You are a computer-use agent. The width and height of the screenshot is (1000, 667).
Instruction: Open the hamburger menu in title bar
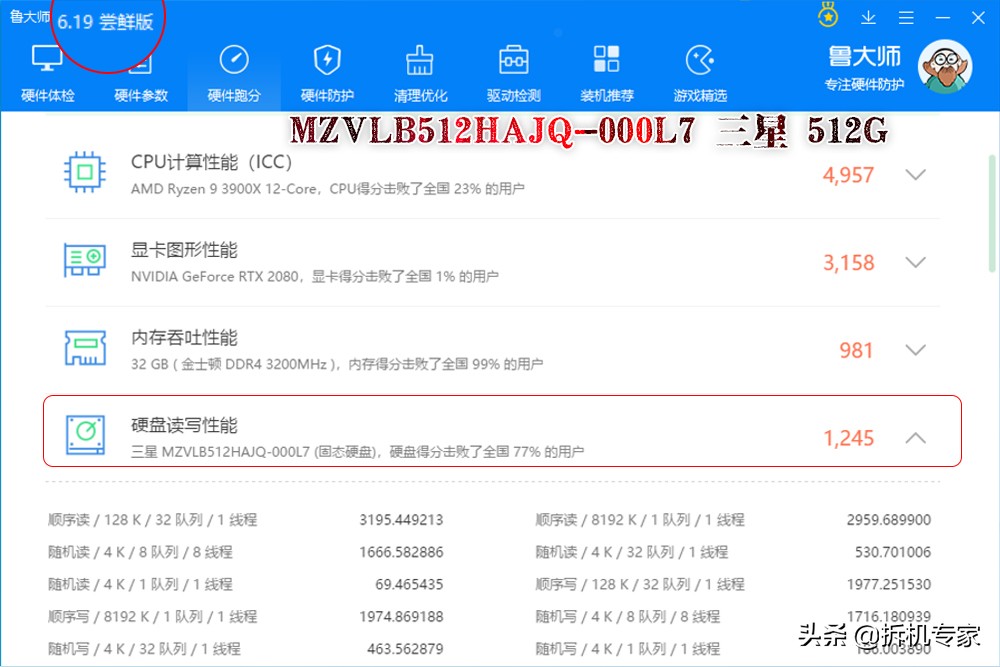tap(906, 17)
